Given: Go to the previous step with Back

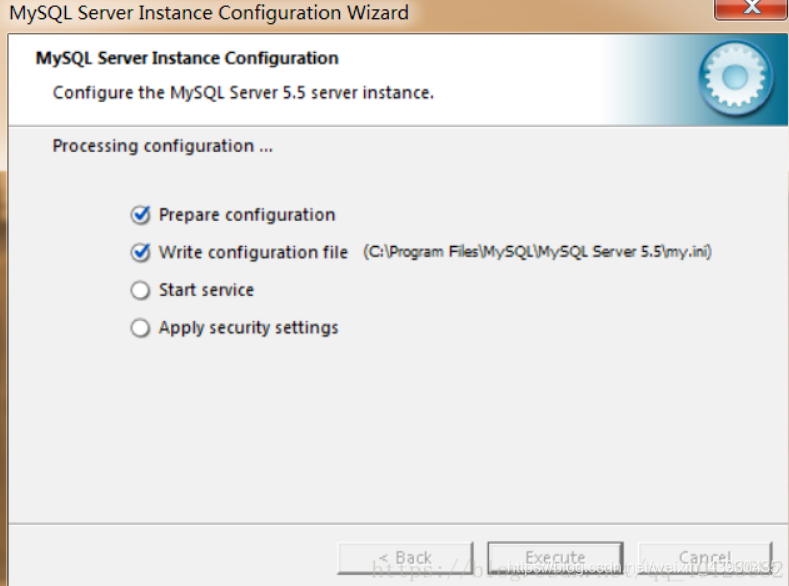Looking at the screenshot, I should [x=406, y=557].
